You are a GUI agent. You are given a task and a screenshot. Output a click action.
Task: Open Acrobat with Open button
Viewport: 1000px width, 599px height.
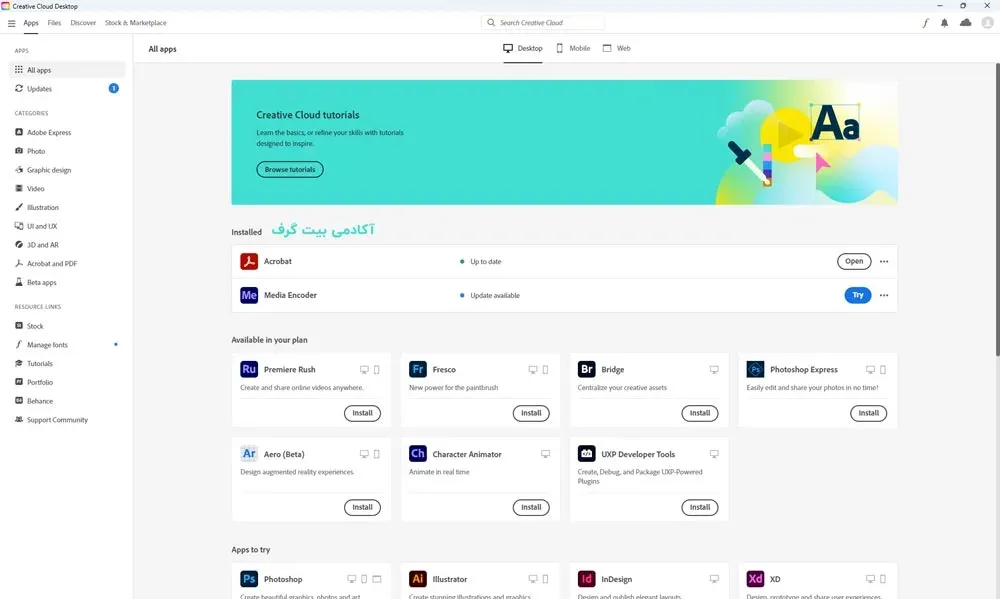coord(854,262)
